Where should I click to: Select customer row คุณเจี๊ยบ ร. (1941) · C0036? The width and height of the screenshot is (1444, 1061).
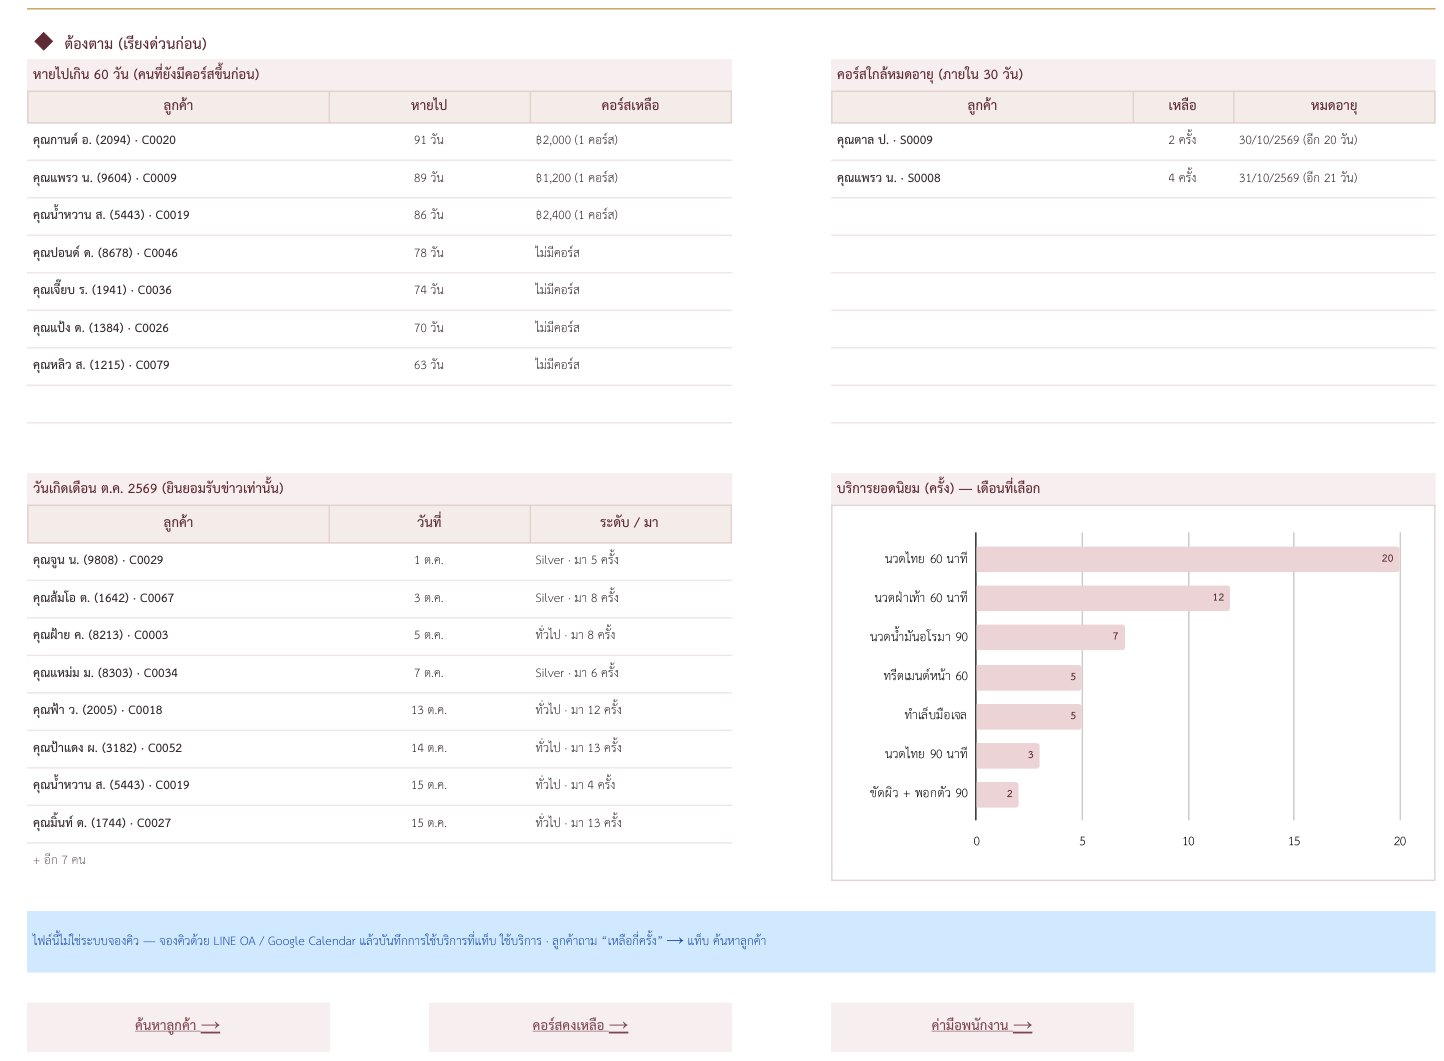[379, 290]
